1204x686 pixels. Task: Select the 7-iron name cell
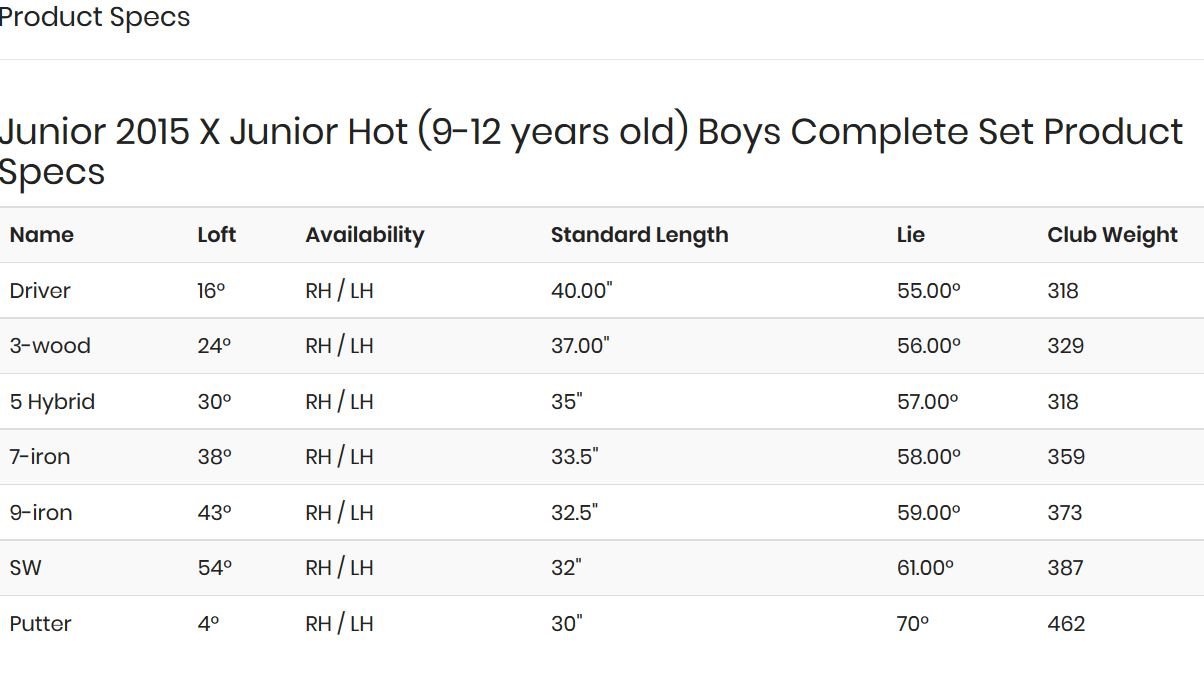pos(40,457)
